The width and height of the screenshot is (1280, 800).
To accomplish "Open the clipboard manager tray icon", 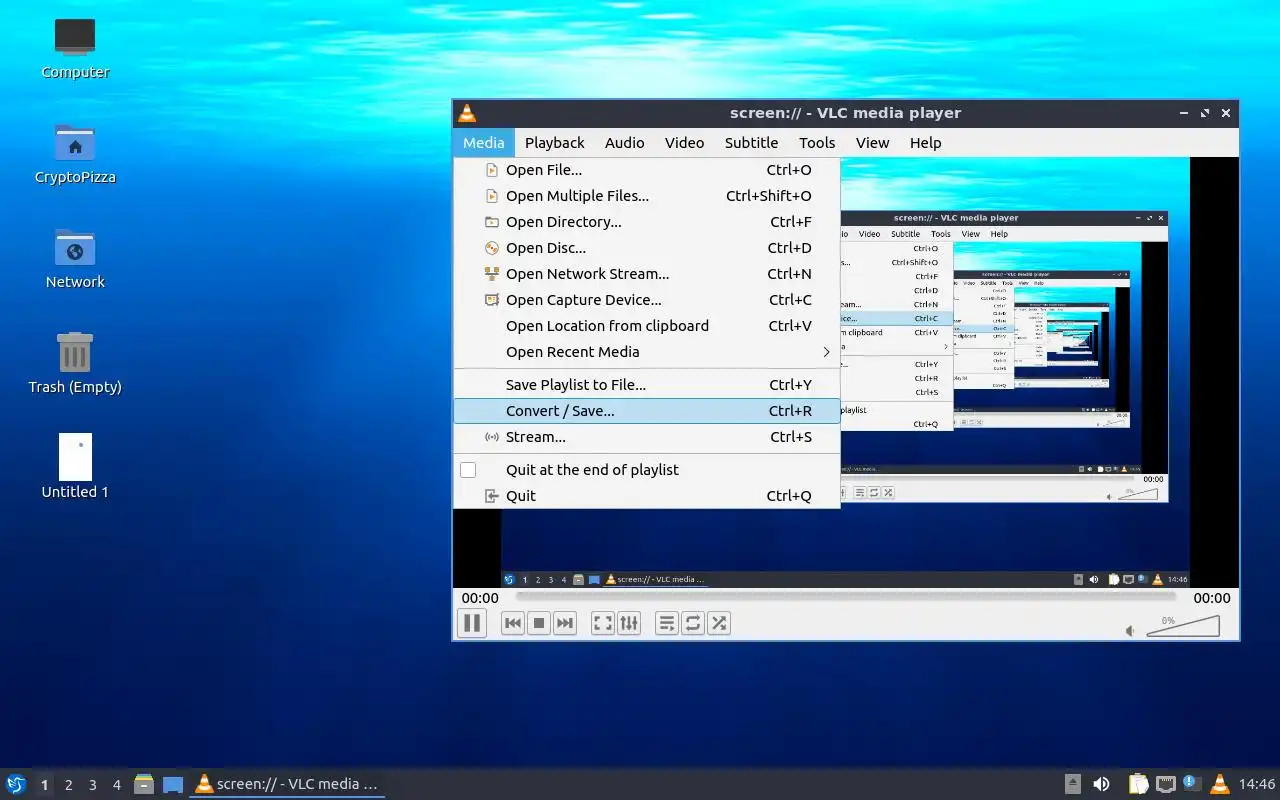I will pyautogui.click(x=1139, y=784).
